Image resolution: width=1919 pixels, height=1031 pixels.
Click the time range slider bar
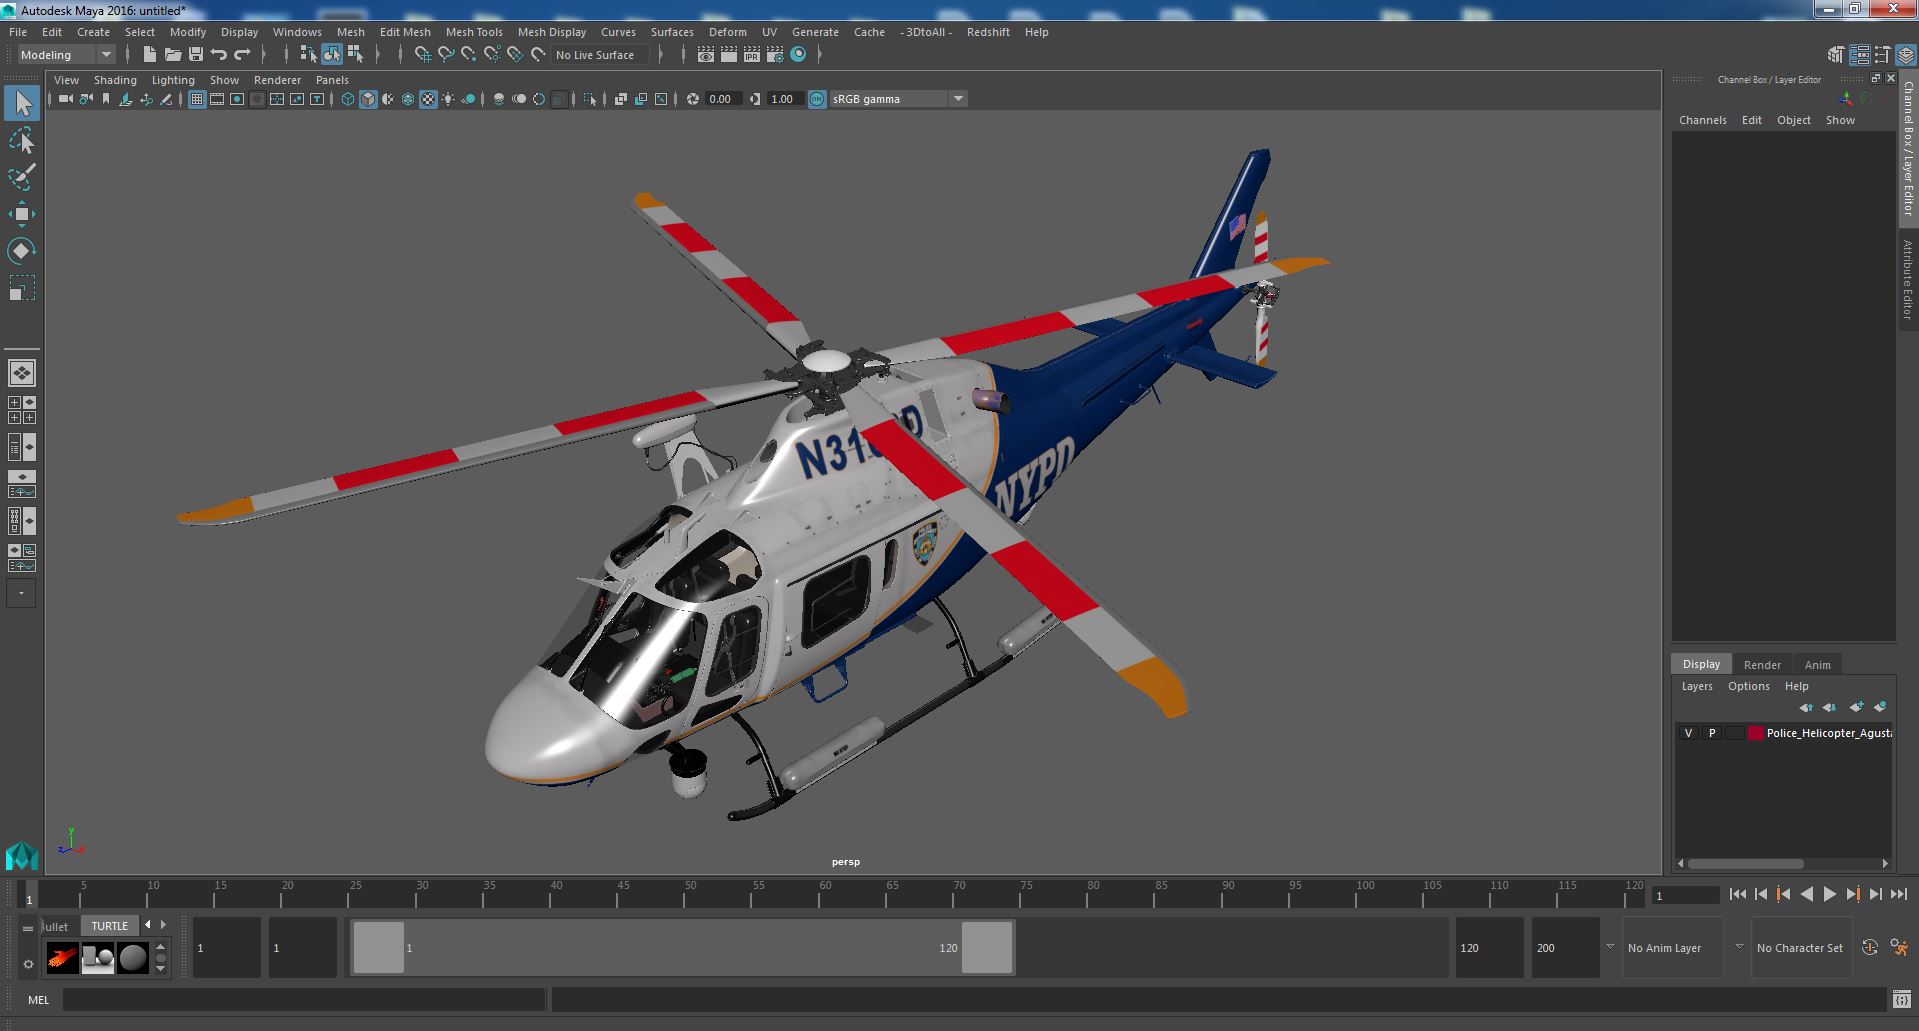682,948
